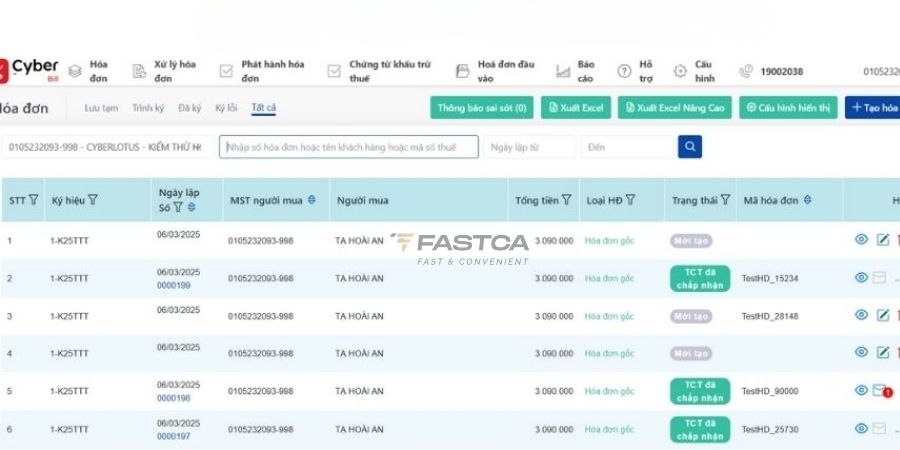The height and width of the screenshot is (450, 900).
Task: Focus the invoice number search field
Action: [x=348, y=147]
